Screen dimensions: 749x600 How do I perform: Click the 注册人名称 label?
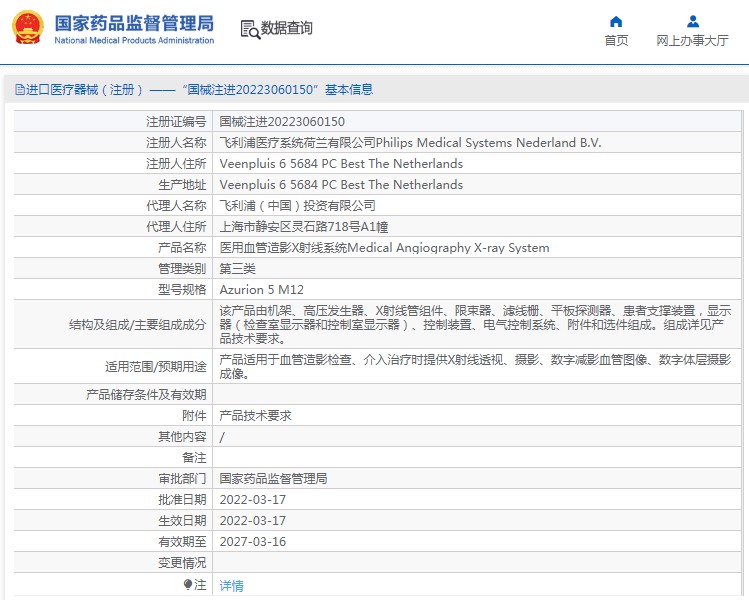coord(176,143)
